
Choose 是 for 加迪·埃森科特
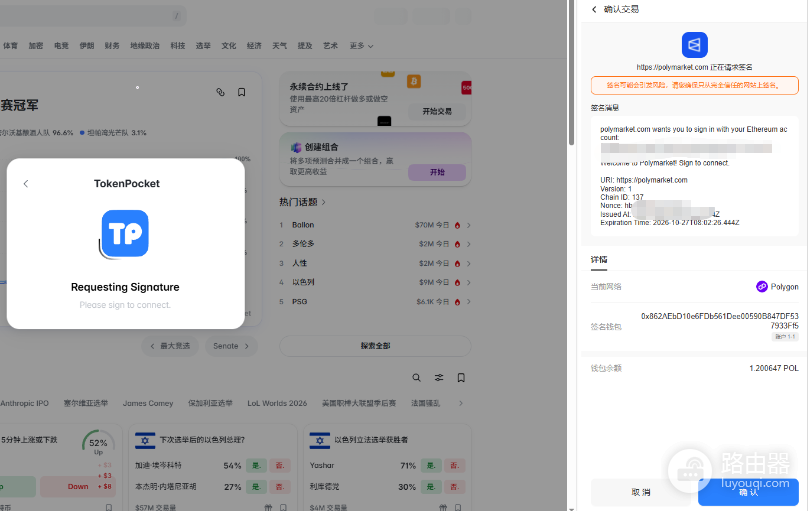tap(256, 465)
